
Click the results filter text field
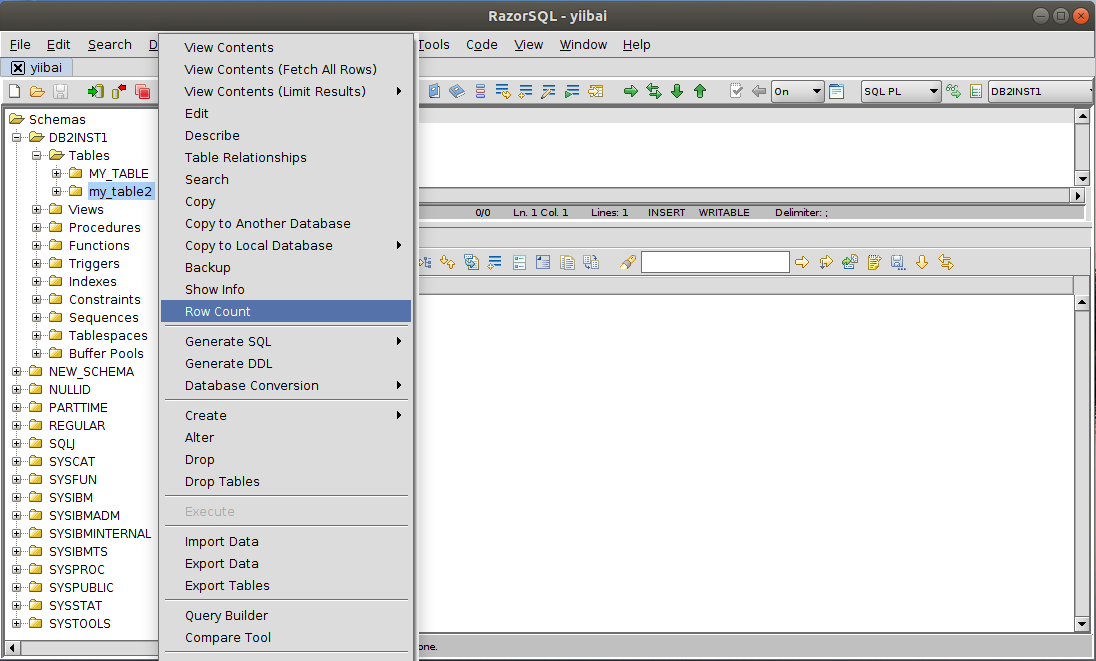click(715, 262)
